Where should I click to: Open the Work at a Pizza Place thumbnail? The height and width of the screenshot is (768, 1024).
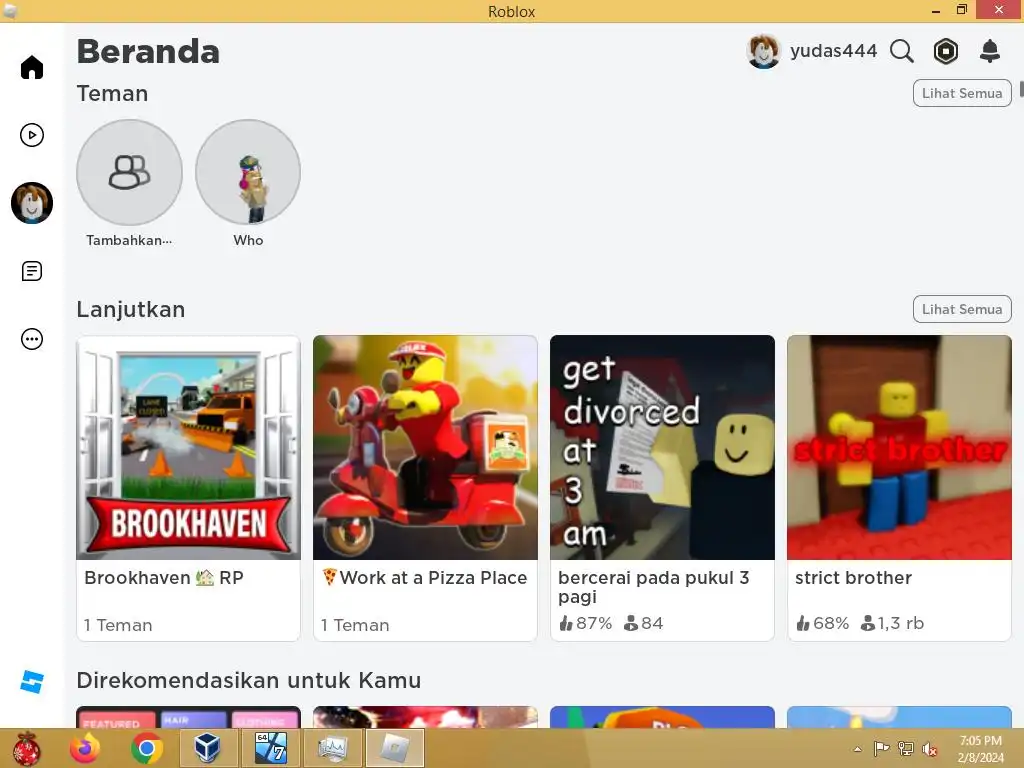[x=425, y=447]
